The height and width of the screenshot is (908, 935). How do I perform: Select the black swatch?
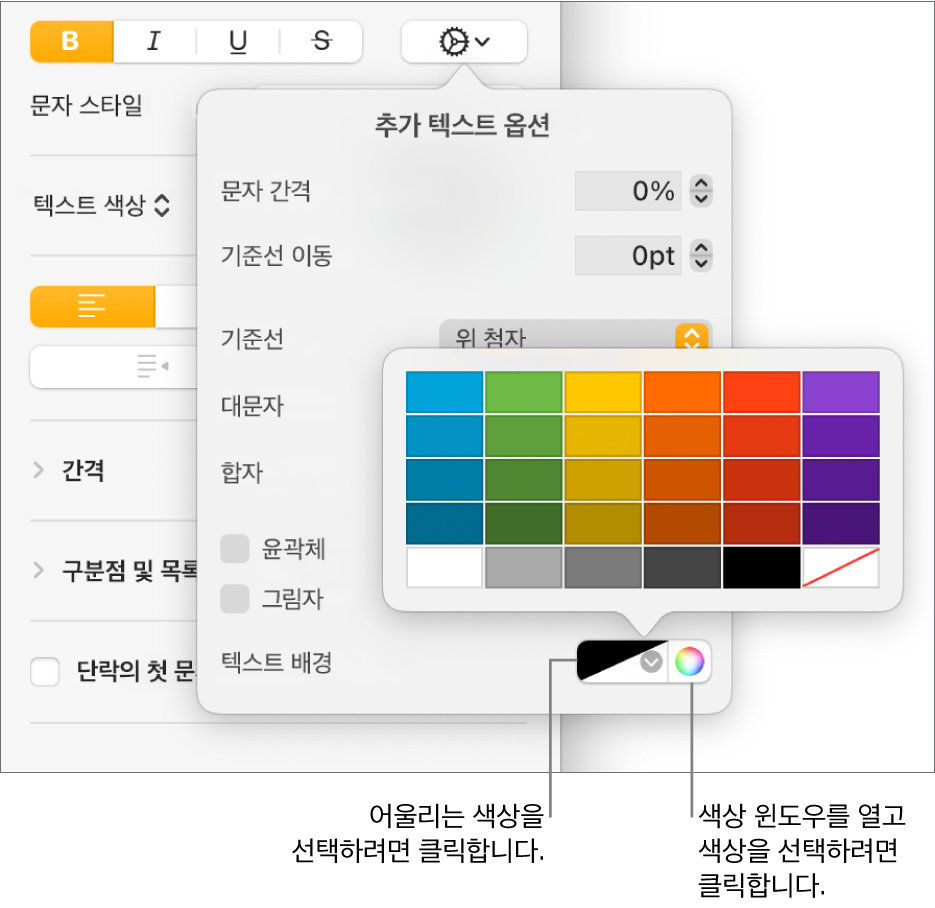click(x=761, y=568)
